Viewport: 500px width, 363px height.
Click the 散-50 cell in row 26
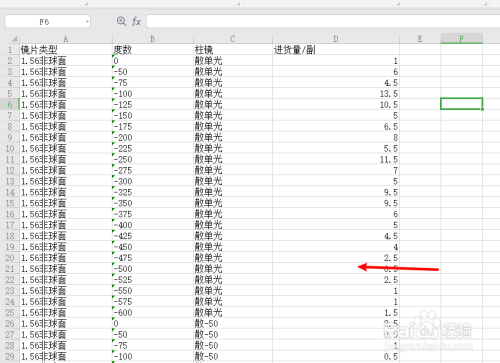pyautogui.click(x=233, y=324)
